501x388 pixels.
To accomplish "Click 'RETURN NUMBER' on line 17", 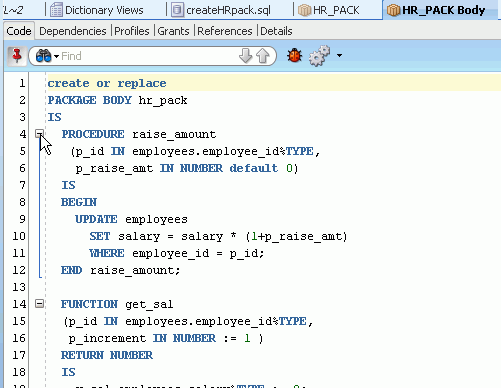I will click(x=107, y=355).
